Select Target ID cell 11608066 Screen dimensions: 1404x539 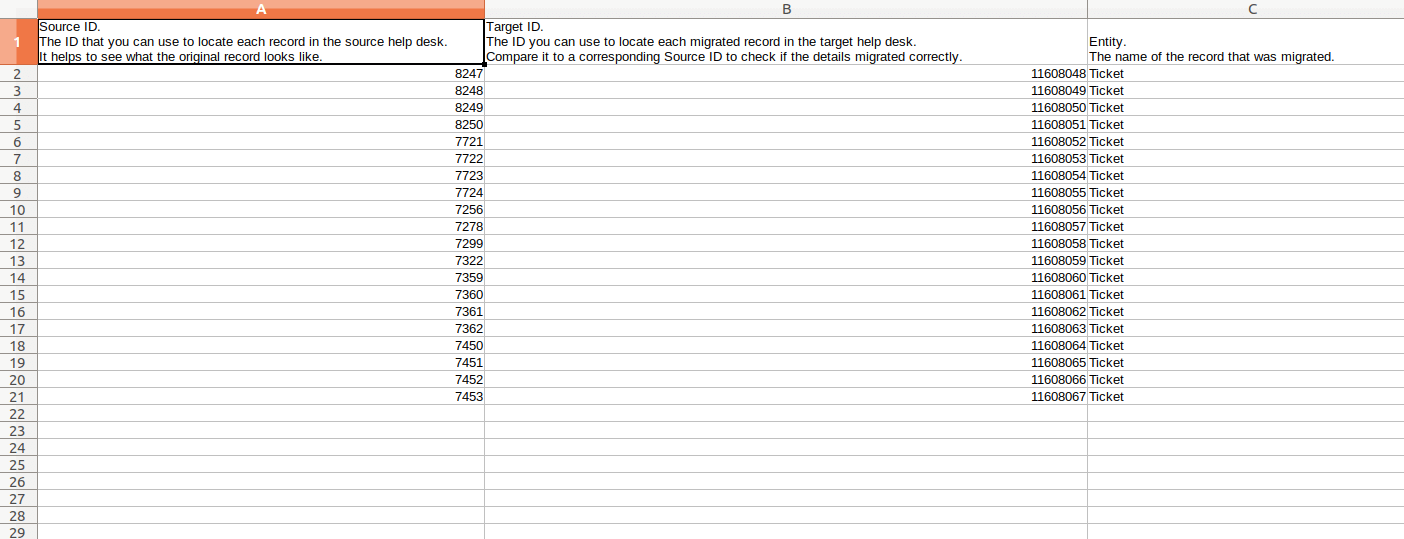[786, 380]
